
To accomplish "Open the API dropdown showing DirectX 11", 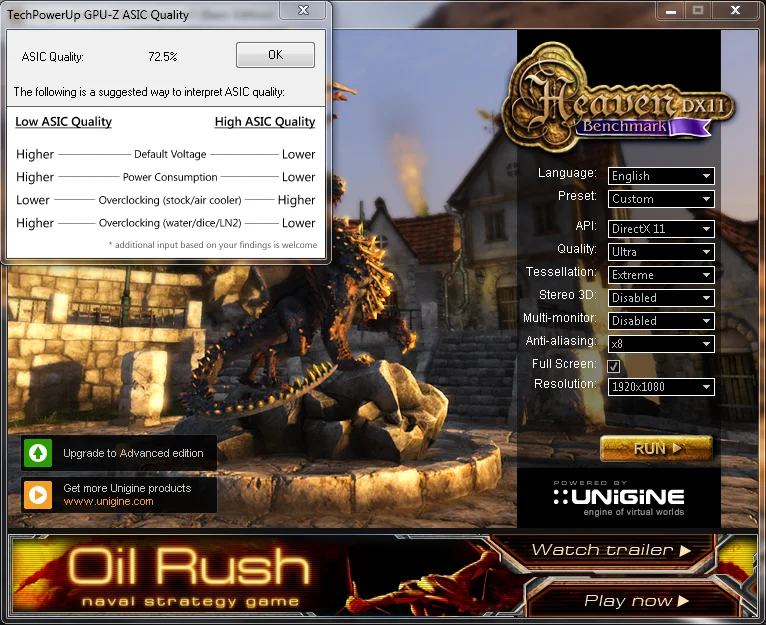I will (x=661, y=229).
